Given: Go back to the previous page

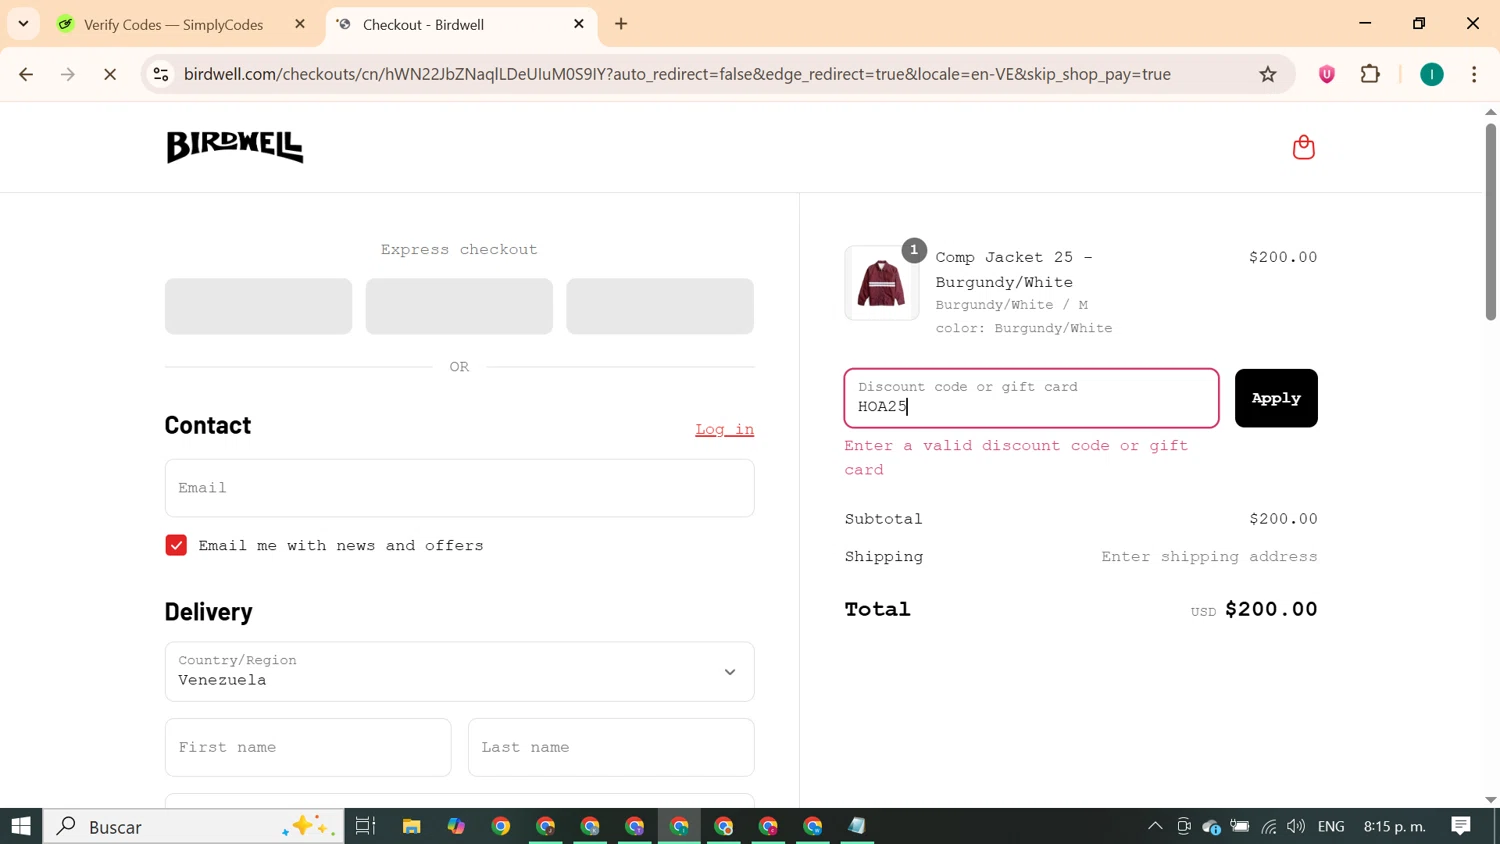Looking at the screenshot, I should (26, 74).
